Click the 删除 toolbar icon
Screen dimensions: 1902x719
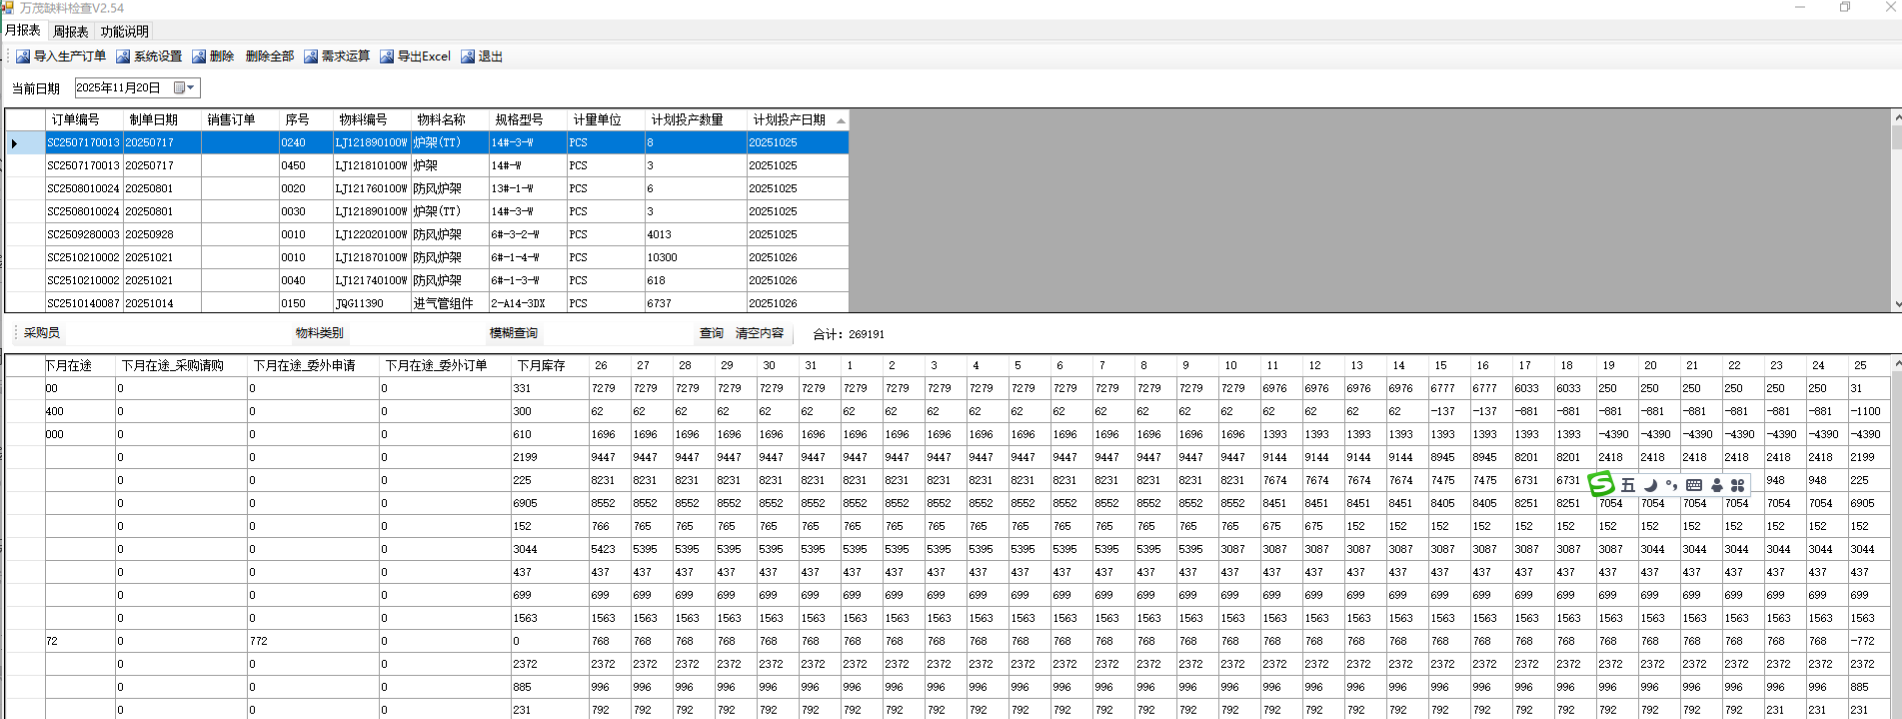[x=199, y=57]
